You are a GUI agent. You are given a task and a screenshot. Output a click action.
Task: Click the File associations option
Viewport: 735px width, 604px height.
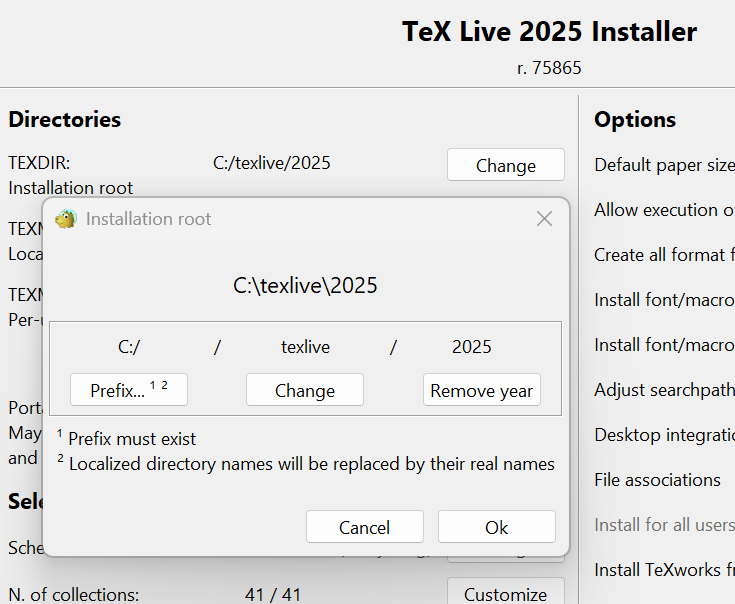point(657,480)
